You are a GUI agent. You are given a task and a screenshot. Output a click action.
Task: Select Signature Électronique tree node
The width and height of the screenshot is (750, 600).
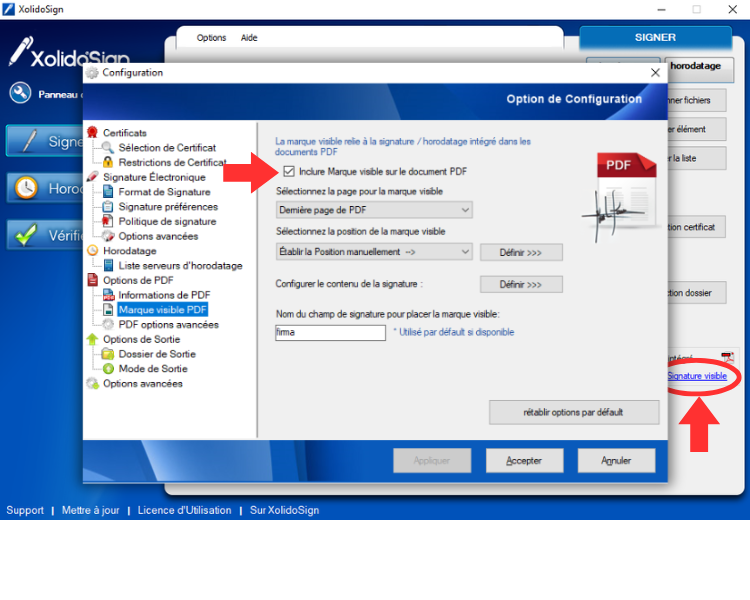pyautogui.click(x=154, y=177)
